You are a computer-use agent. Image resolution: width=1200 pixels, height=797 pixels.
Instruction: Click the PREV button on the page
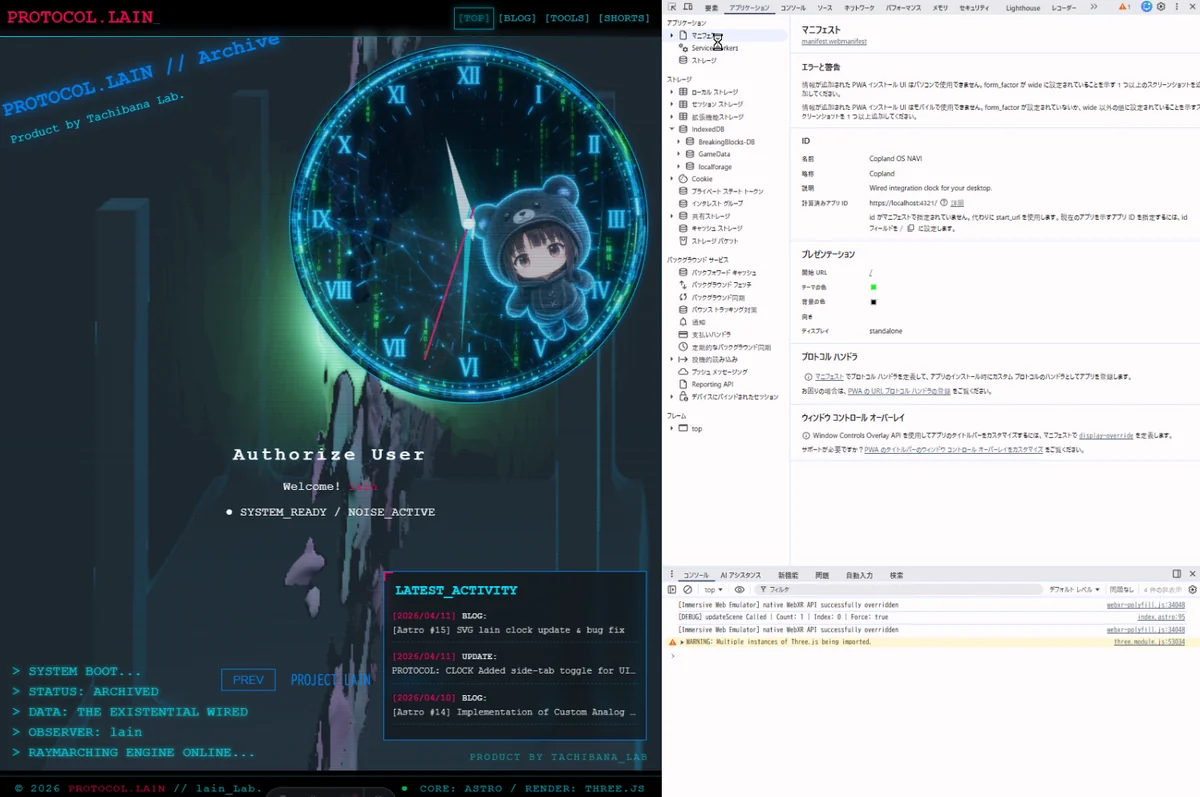click(248, 680)
